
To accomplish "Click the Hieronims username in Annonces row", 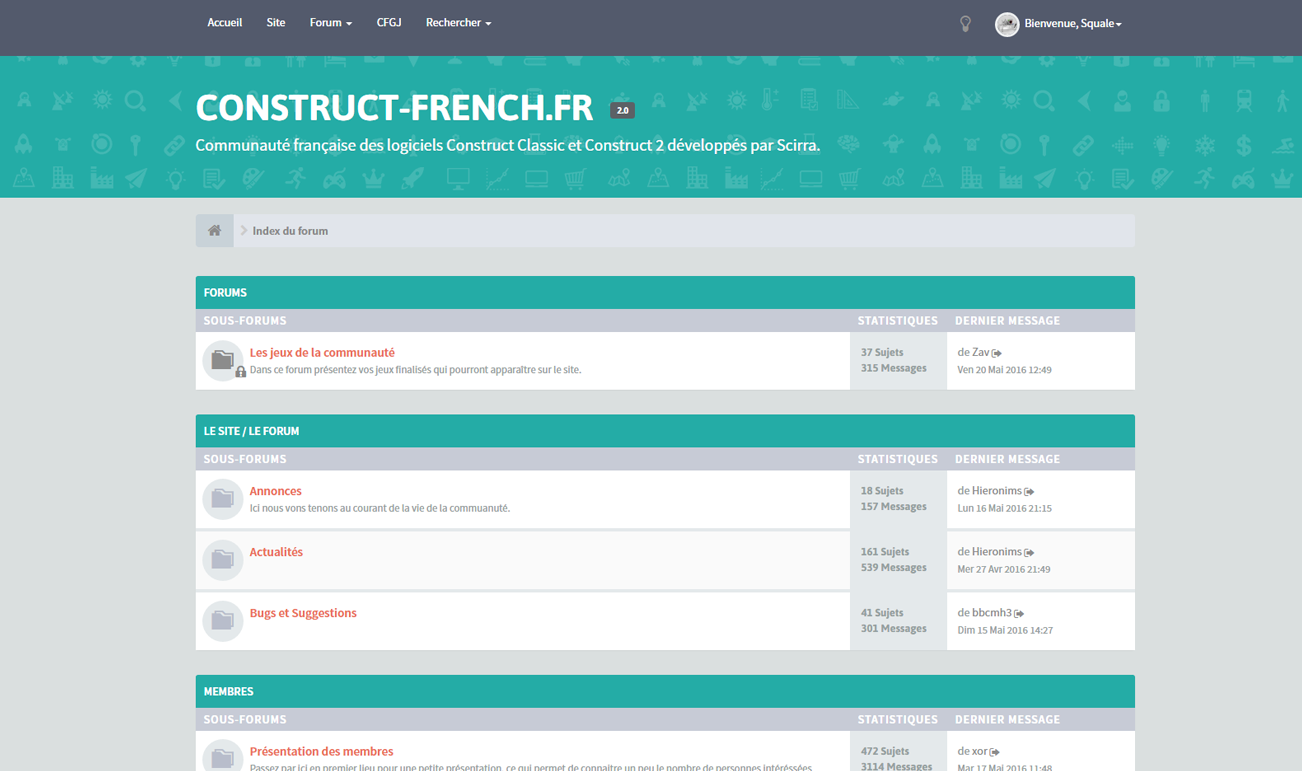I will click(996, 491).
